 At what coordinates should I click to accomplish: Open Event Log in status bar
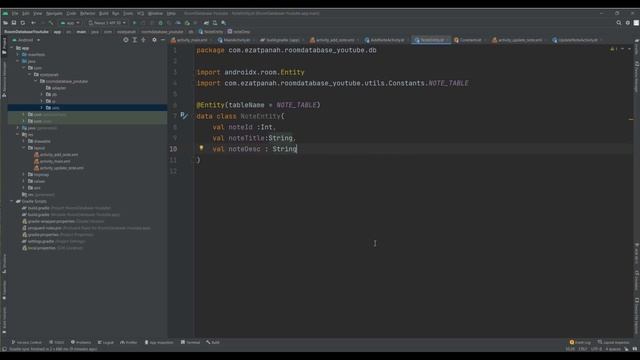(x=580, y=342)
